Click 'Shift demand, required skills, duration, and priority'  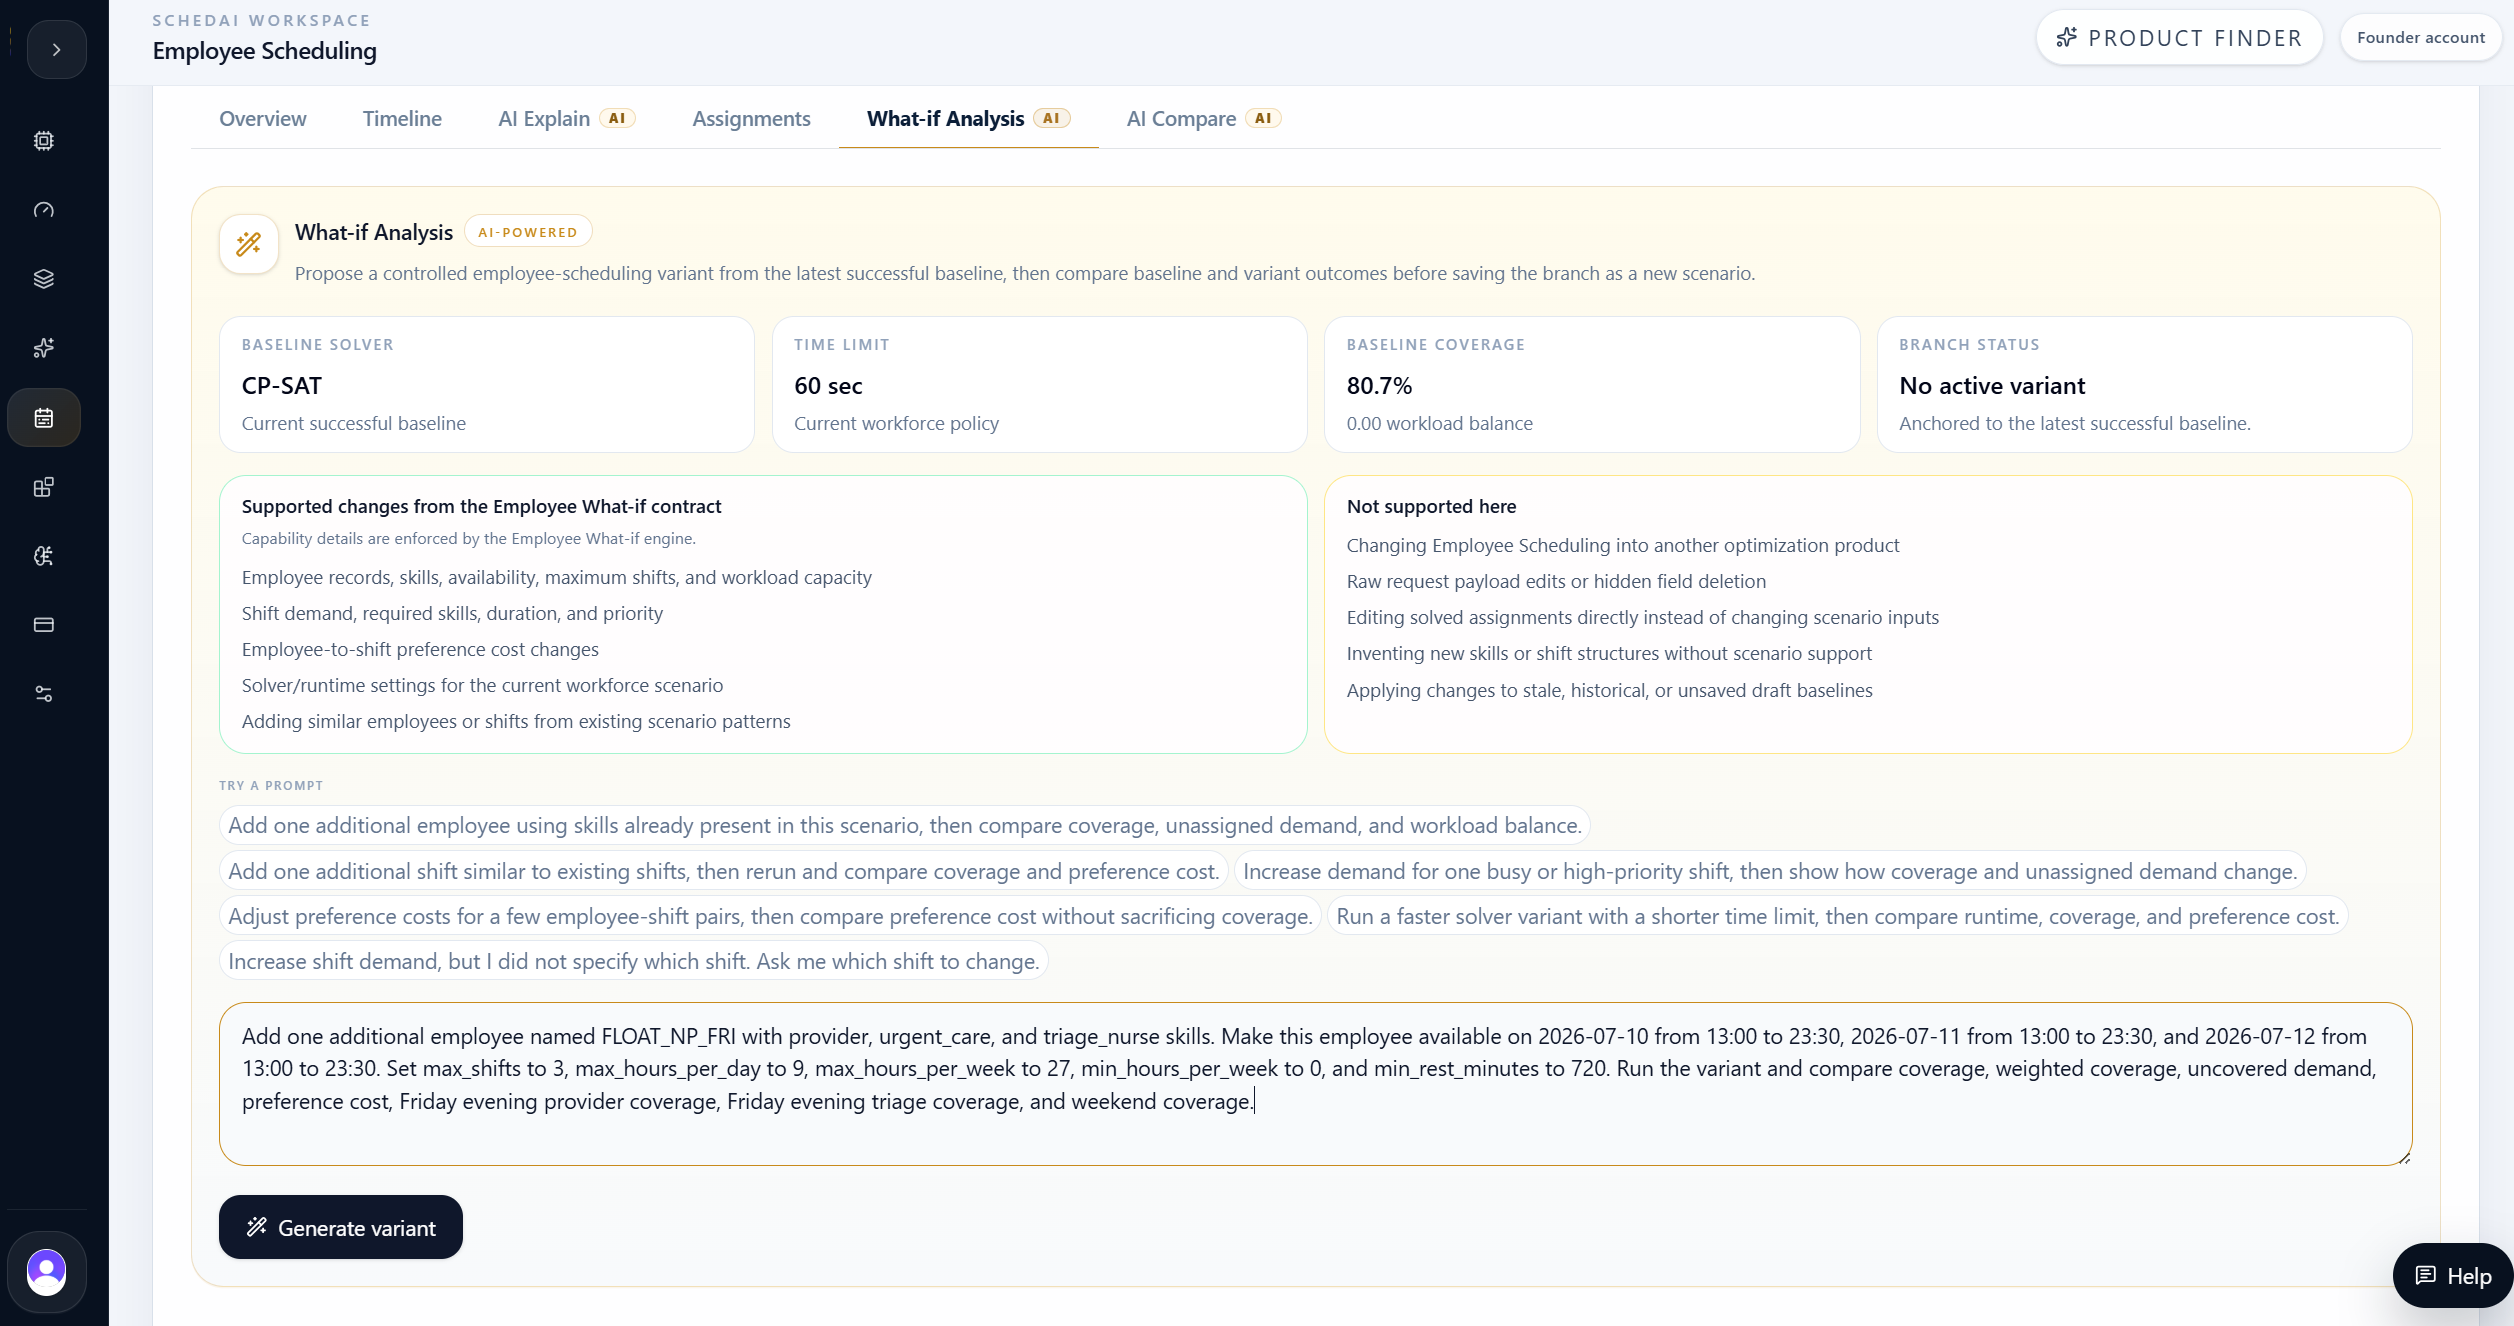point(452,614)
